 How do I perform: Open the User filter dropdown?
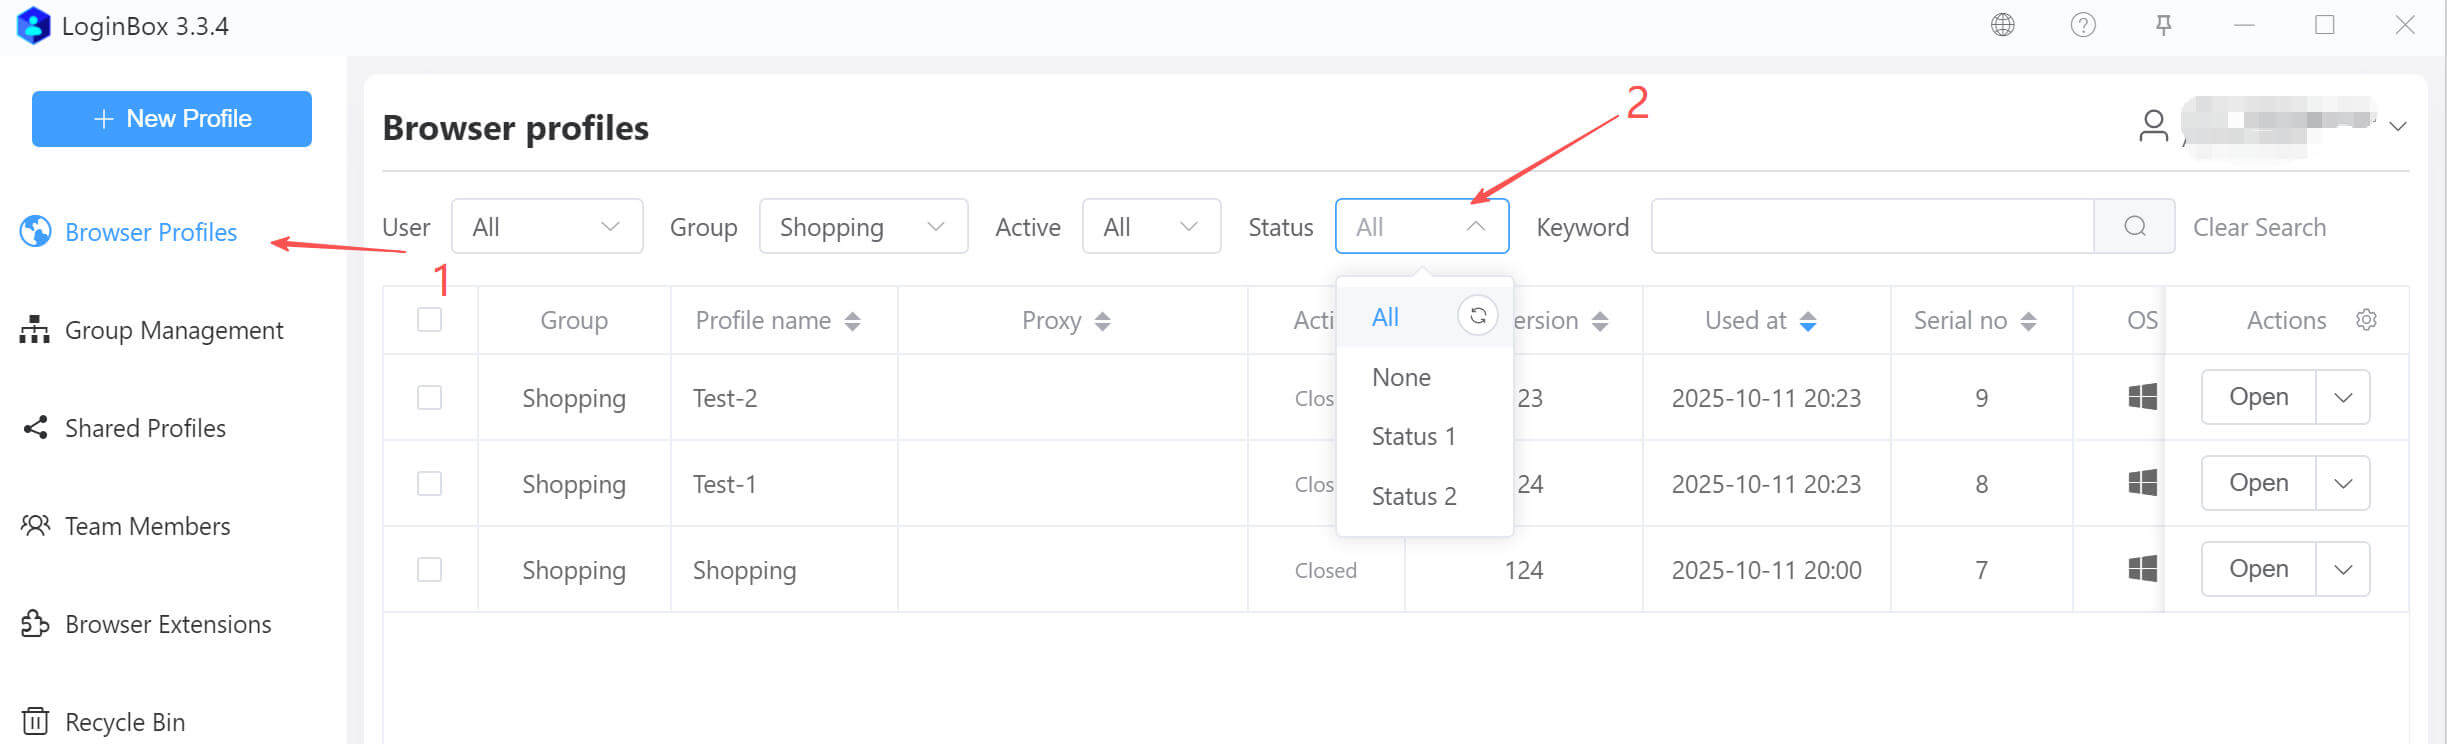point(546,227)
